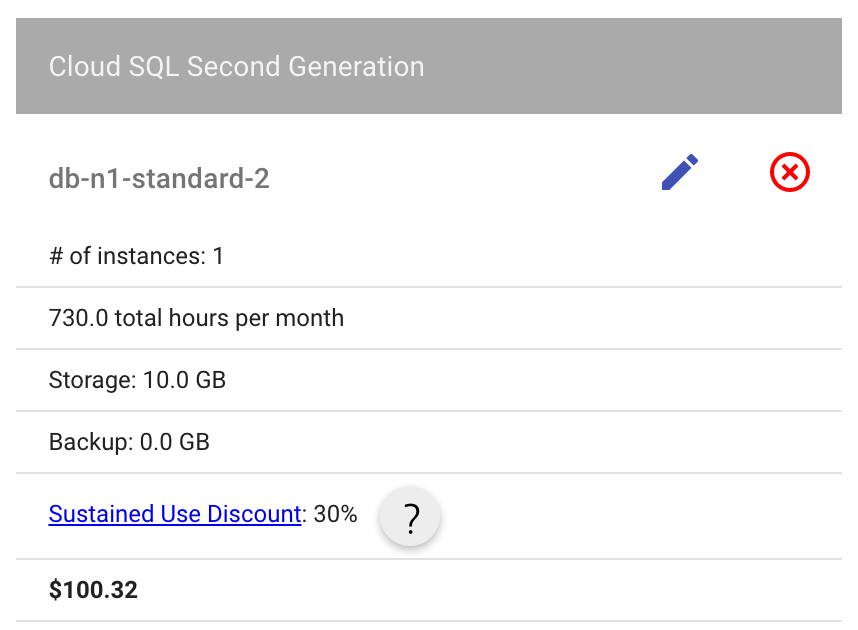The width and height of the screenshot is (858, 630).
Task: Click the pencil edit icon
Action: coord(680,172)
